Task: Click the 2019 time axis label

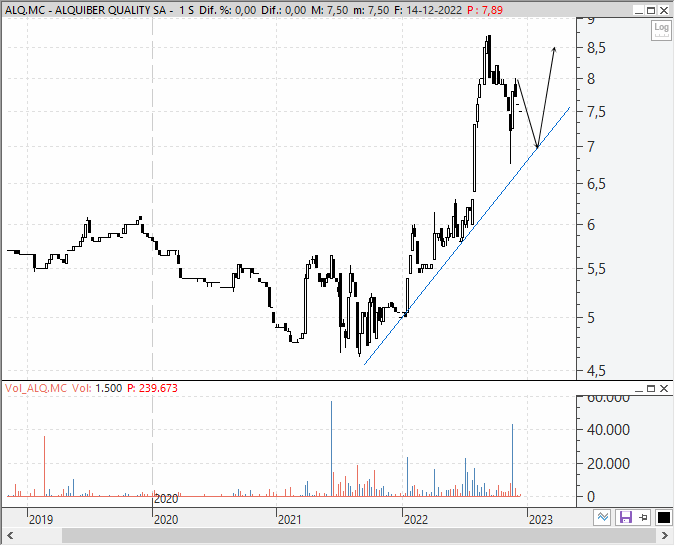Action: point(41,520)
